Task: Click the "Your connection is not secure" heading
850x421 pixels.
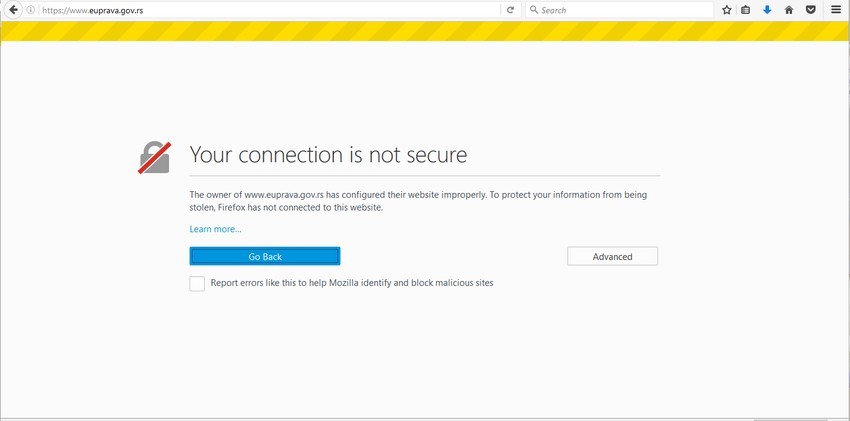Action: pos(328,155)
